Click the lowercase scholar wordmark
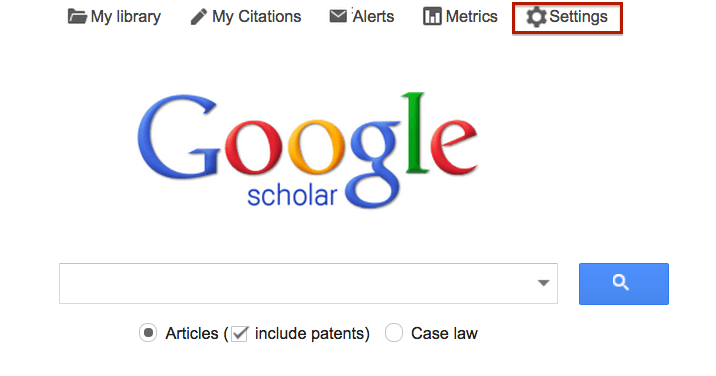This screenshot has height=376, width=716. click(292, 196)
